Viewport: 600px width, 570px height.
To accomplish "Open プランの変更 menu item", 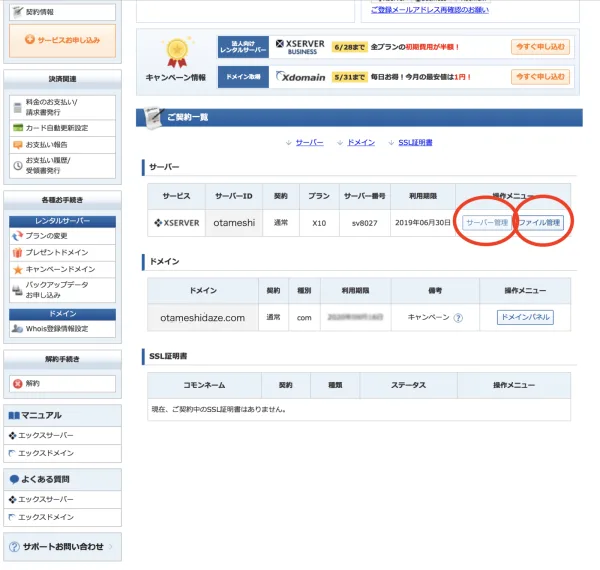I will tap(62, 236).
